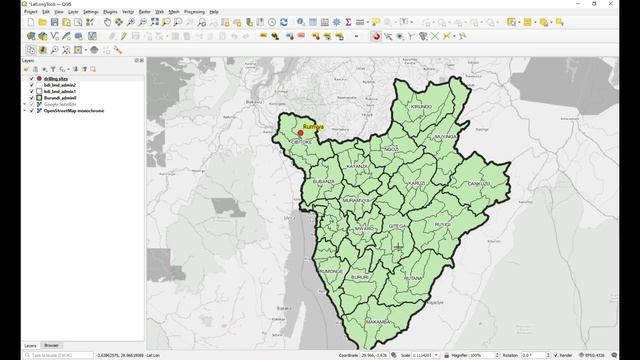Open the Processing menu
This screenshot has height=360, width=640.
click(194, 12)
